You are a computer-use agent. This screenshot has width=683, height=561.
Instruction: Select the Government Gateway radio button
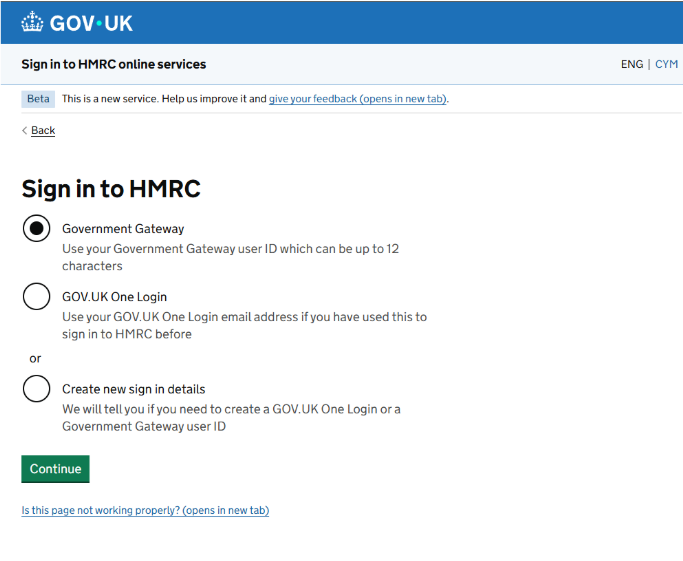(37, 228)
